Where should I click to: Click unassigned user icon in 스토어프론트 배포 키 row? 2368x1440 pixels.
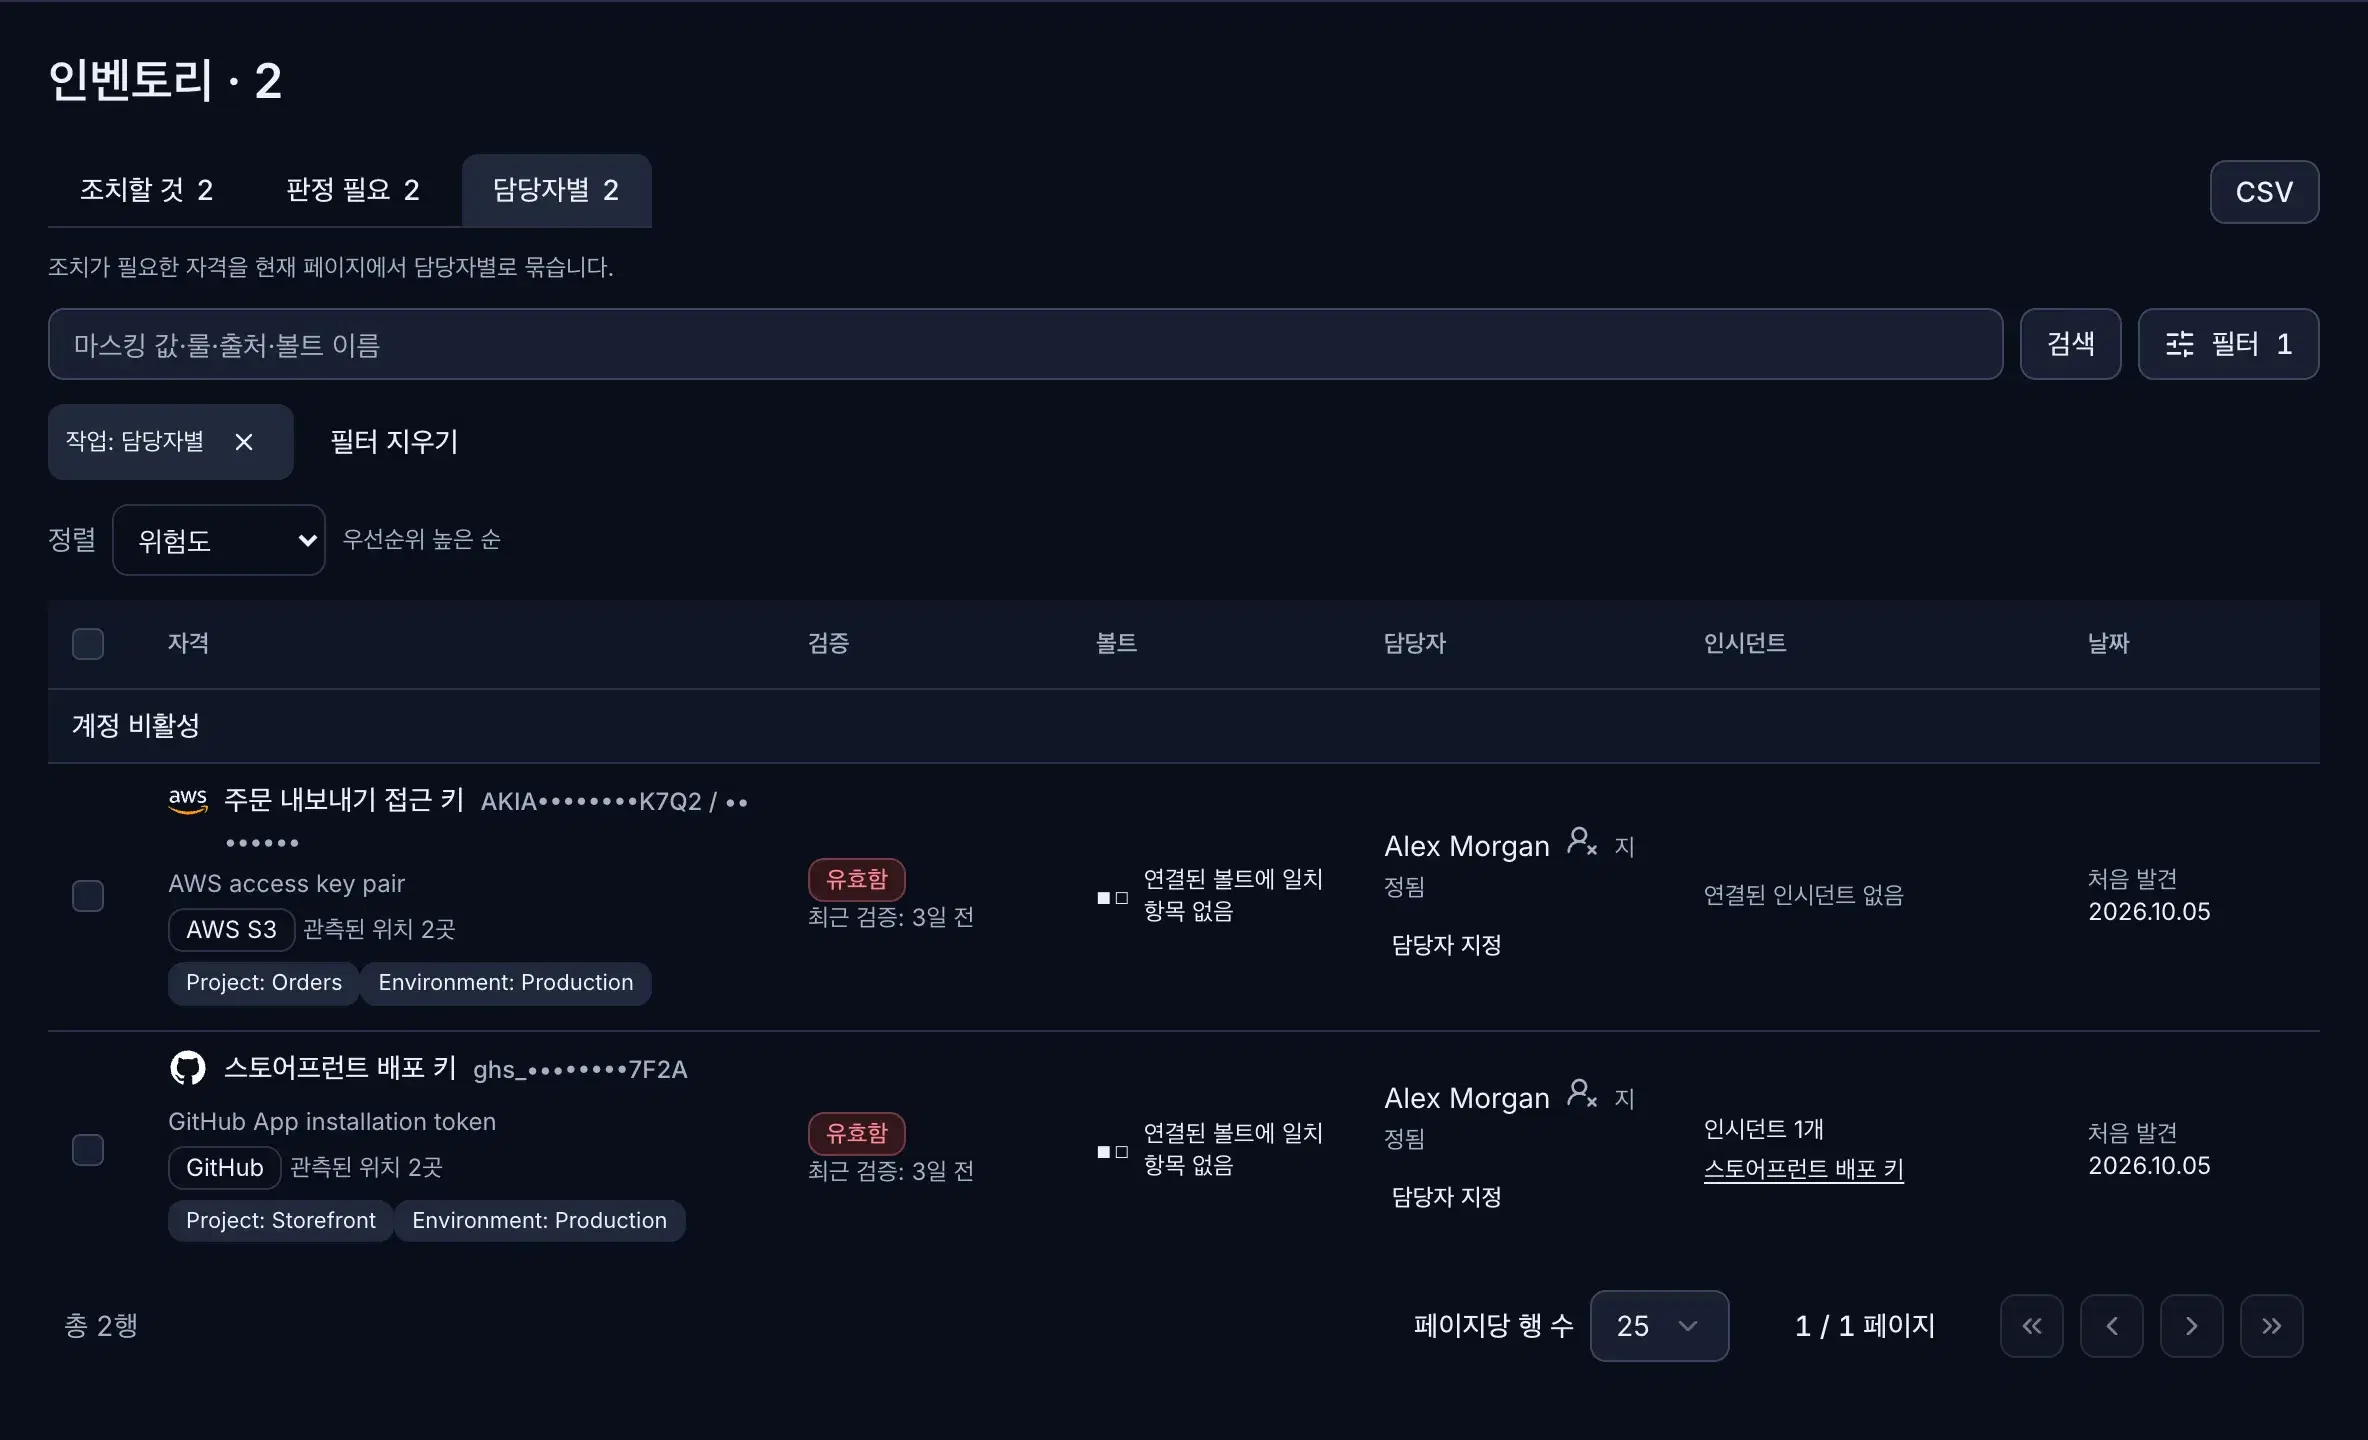1581,1093
